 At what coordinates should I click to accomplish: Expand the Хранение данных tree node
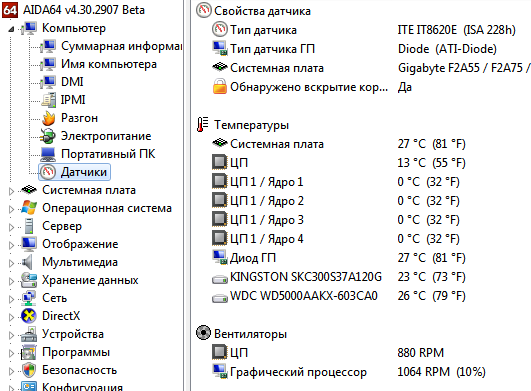coord(11,281)
